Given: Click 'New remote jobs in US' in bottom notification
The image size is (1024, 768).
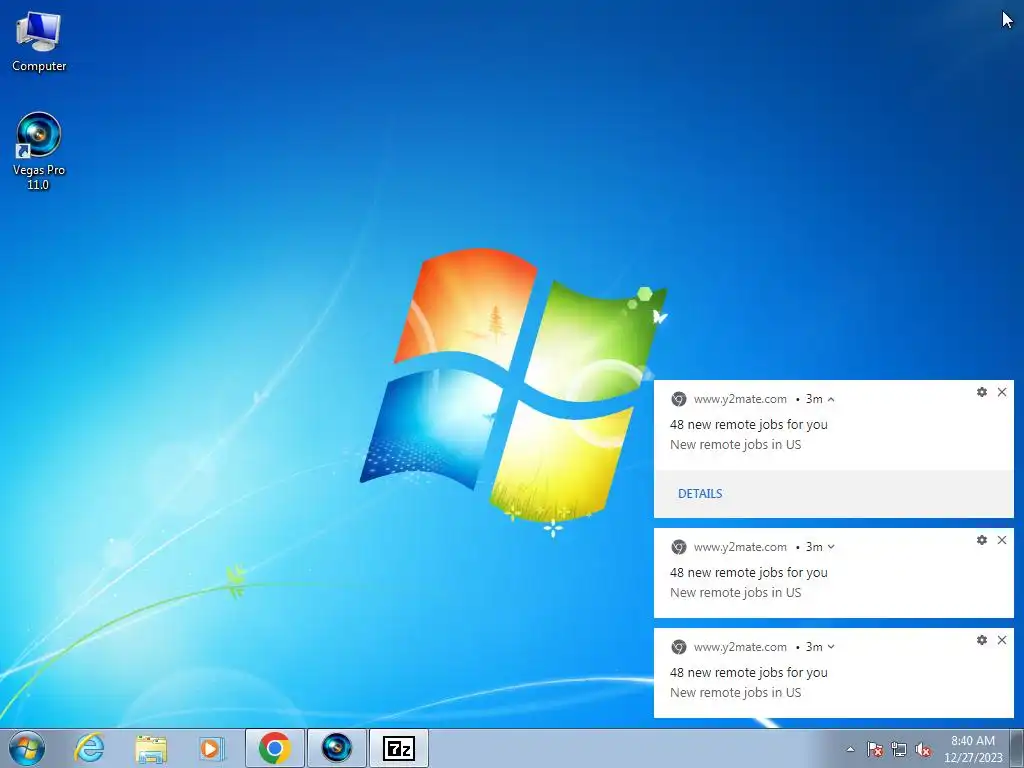Looking at the screenshot, I should (735, 693).
